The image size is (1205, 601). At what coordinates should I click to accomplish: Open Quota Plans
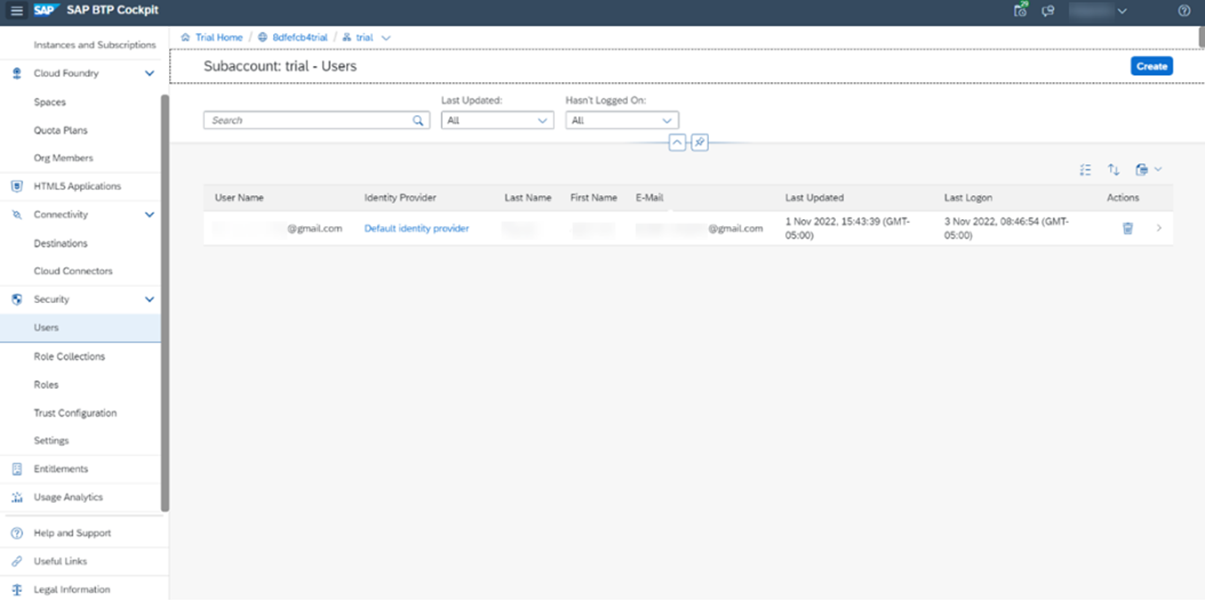click(61, 130)
